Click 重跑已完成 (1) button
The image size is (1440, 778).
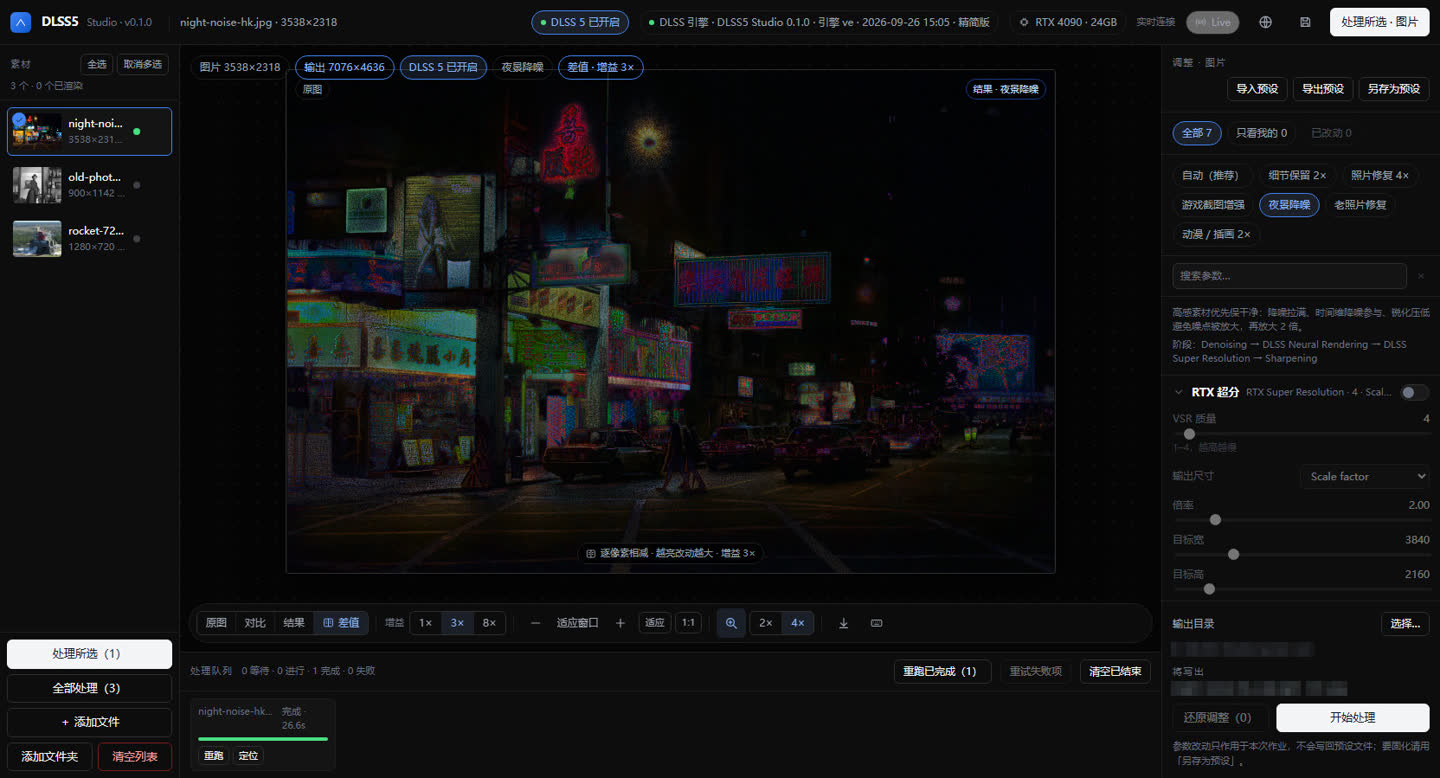pos(941,671)
